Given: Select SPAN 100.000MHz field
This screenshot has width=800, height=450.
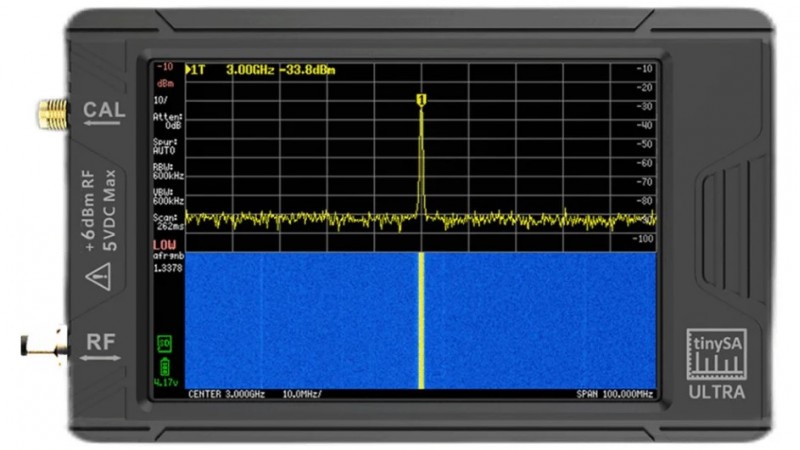Looking at the screenshot, I should click(x=614, y=393).
